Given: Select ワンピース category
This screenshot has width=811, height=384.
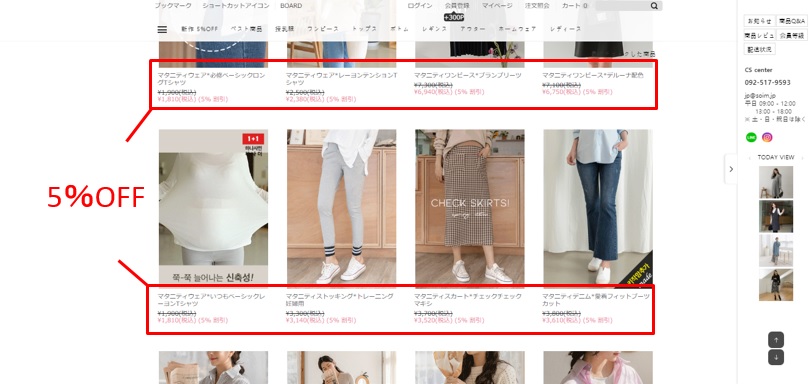Looking at the screenshot, I should pyautogui.click(x=323, y=29).
